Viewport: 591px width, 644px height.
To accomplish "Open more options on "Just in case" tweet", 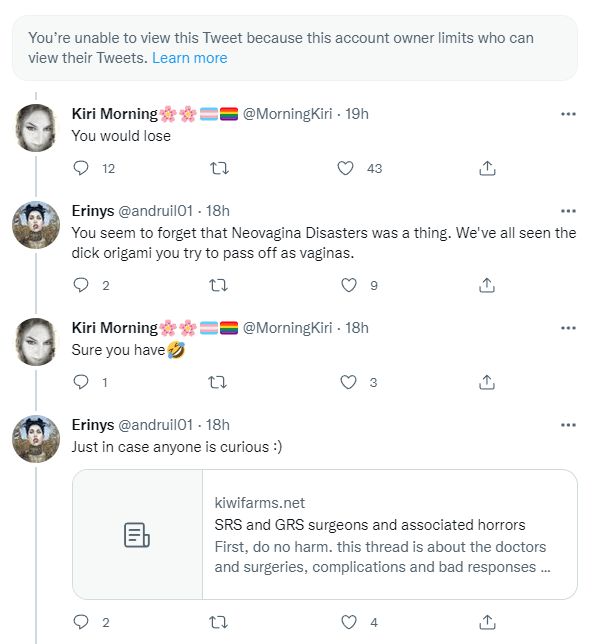I will (568, 425).
